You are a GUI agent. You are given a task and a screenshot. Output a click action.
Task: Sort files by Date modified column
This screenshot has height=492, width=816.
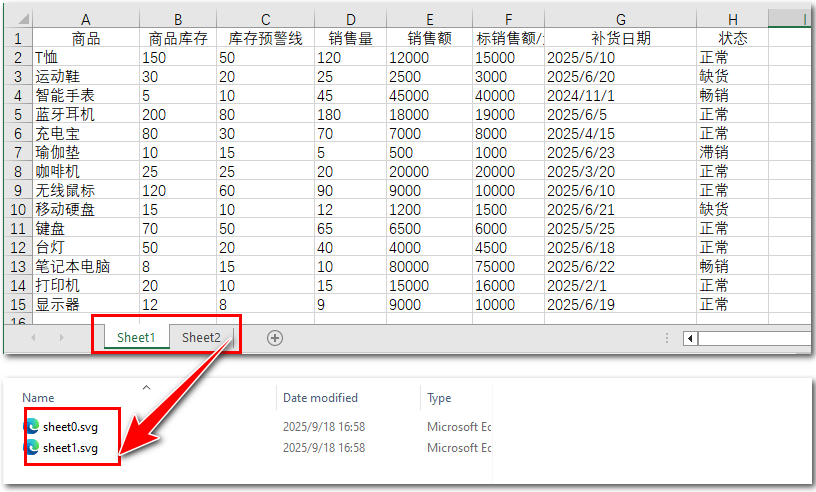[x=320, y=398]
